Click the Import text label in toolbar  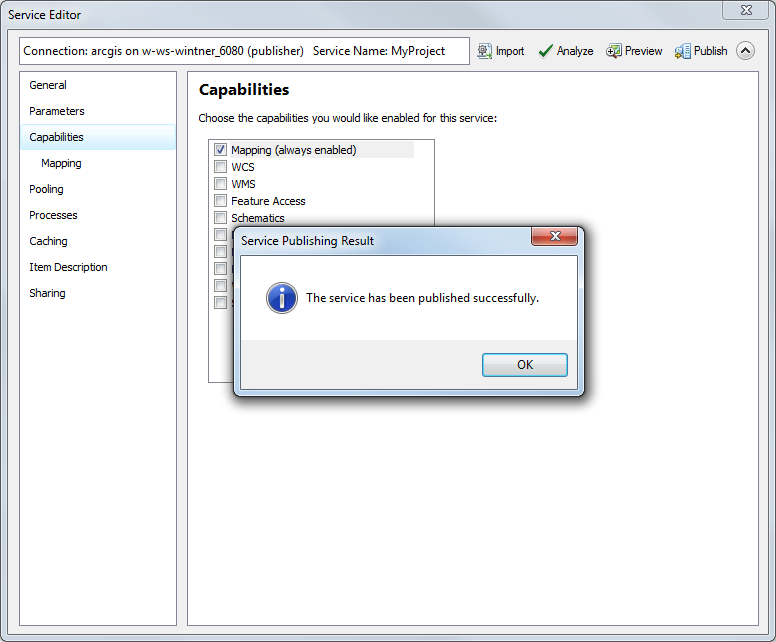(x=510, y=51)
